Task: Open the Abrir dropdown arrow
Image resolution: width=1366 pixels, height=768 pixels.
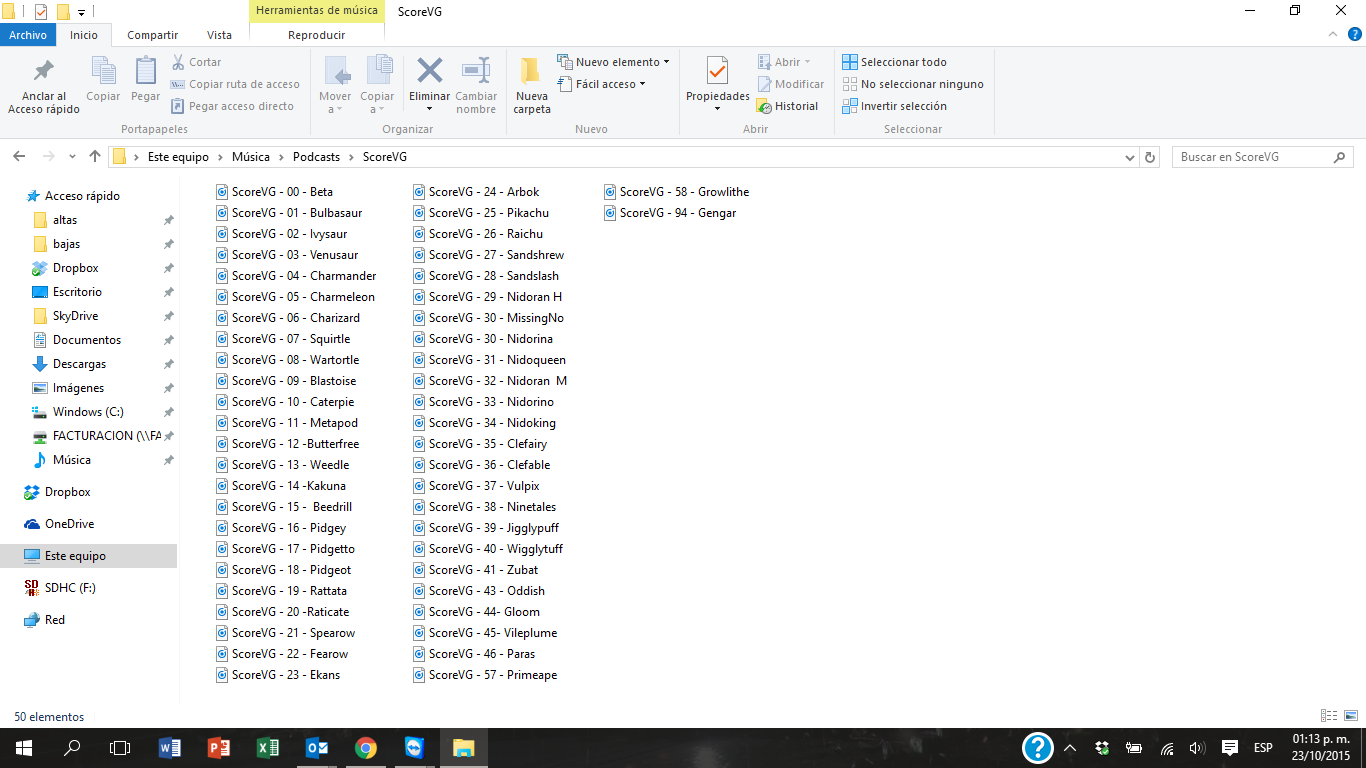Action: coord(806,61)
